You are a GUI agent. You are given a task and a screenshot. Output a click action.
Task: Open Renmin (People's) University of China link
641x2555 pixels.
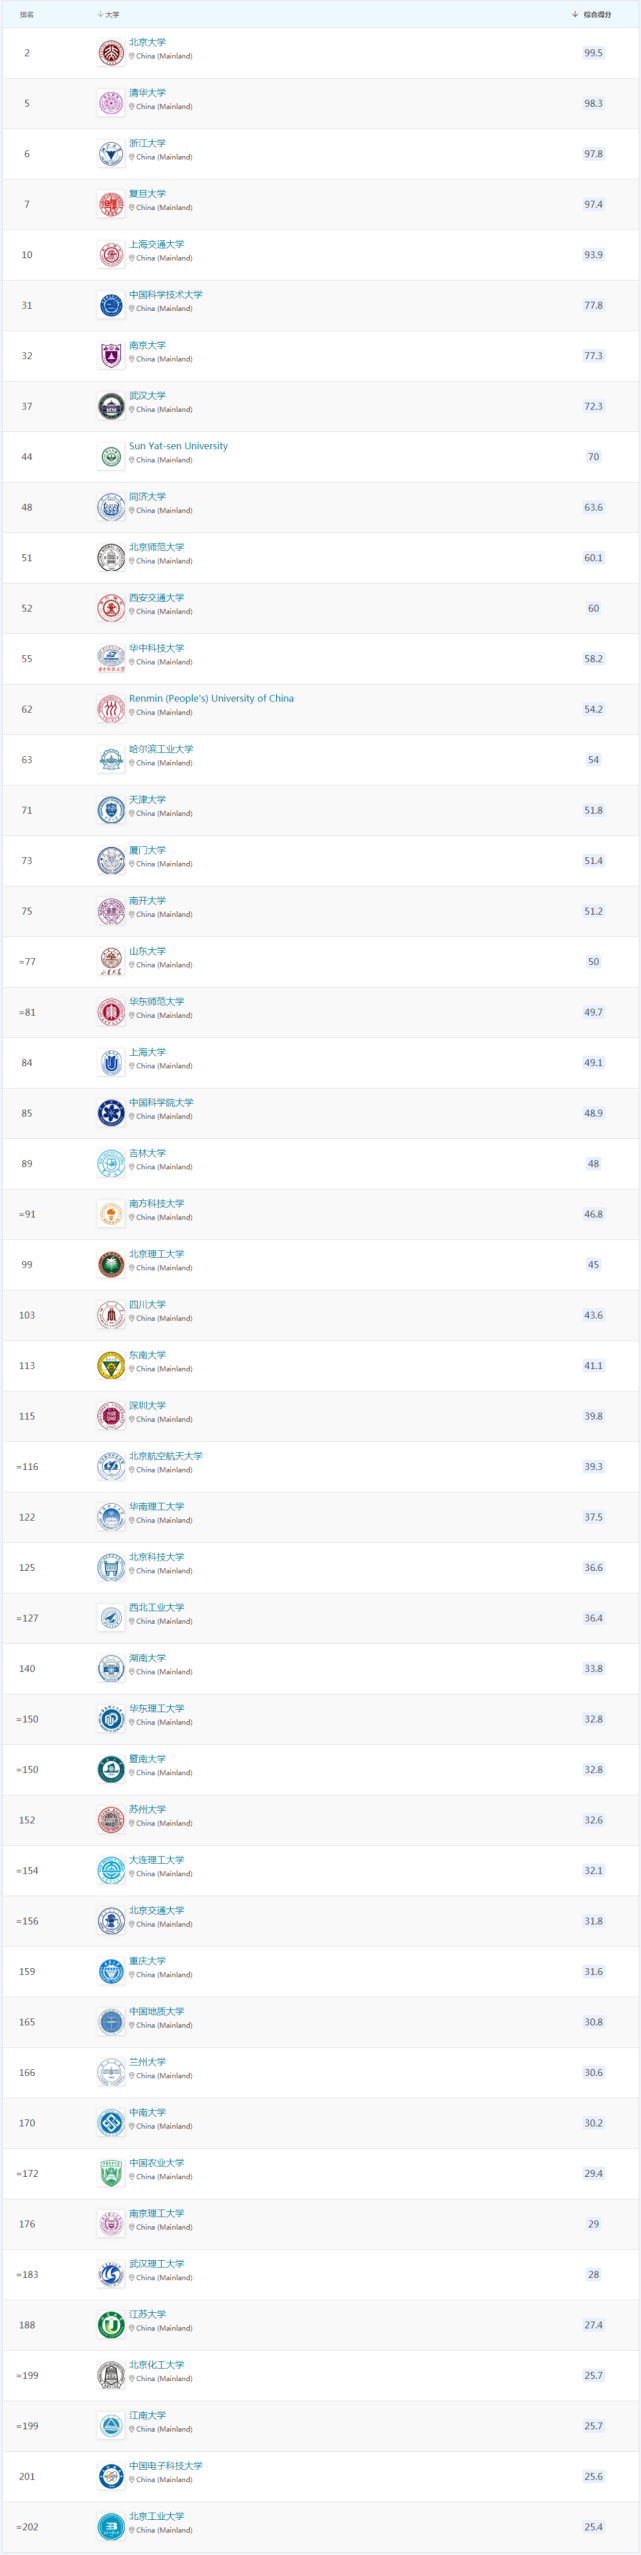click(x=211, y=698)
